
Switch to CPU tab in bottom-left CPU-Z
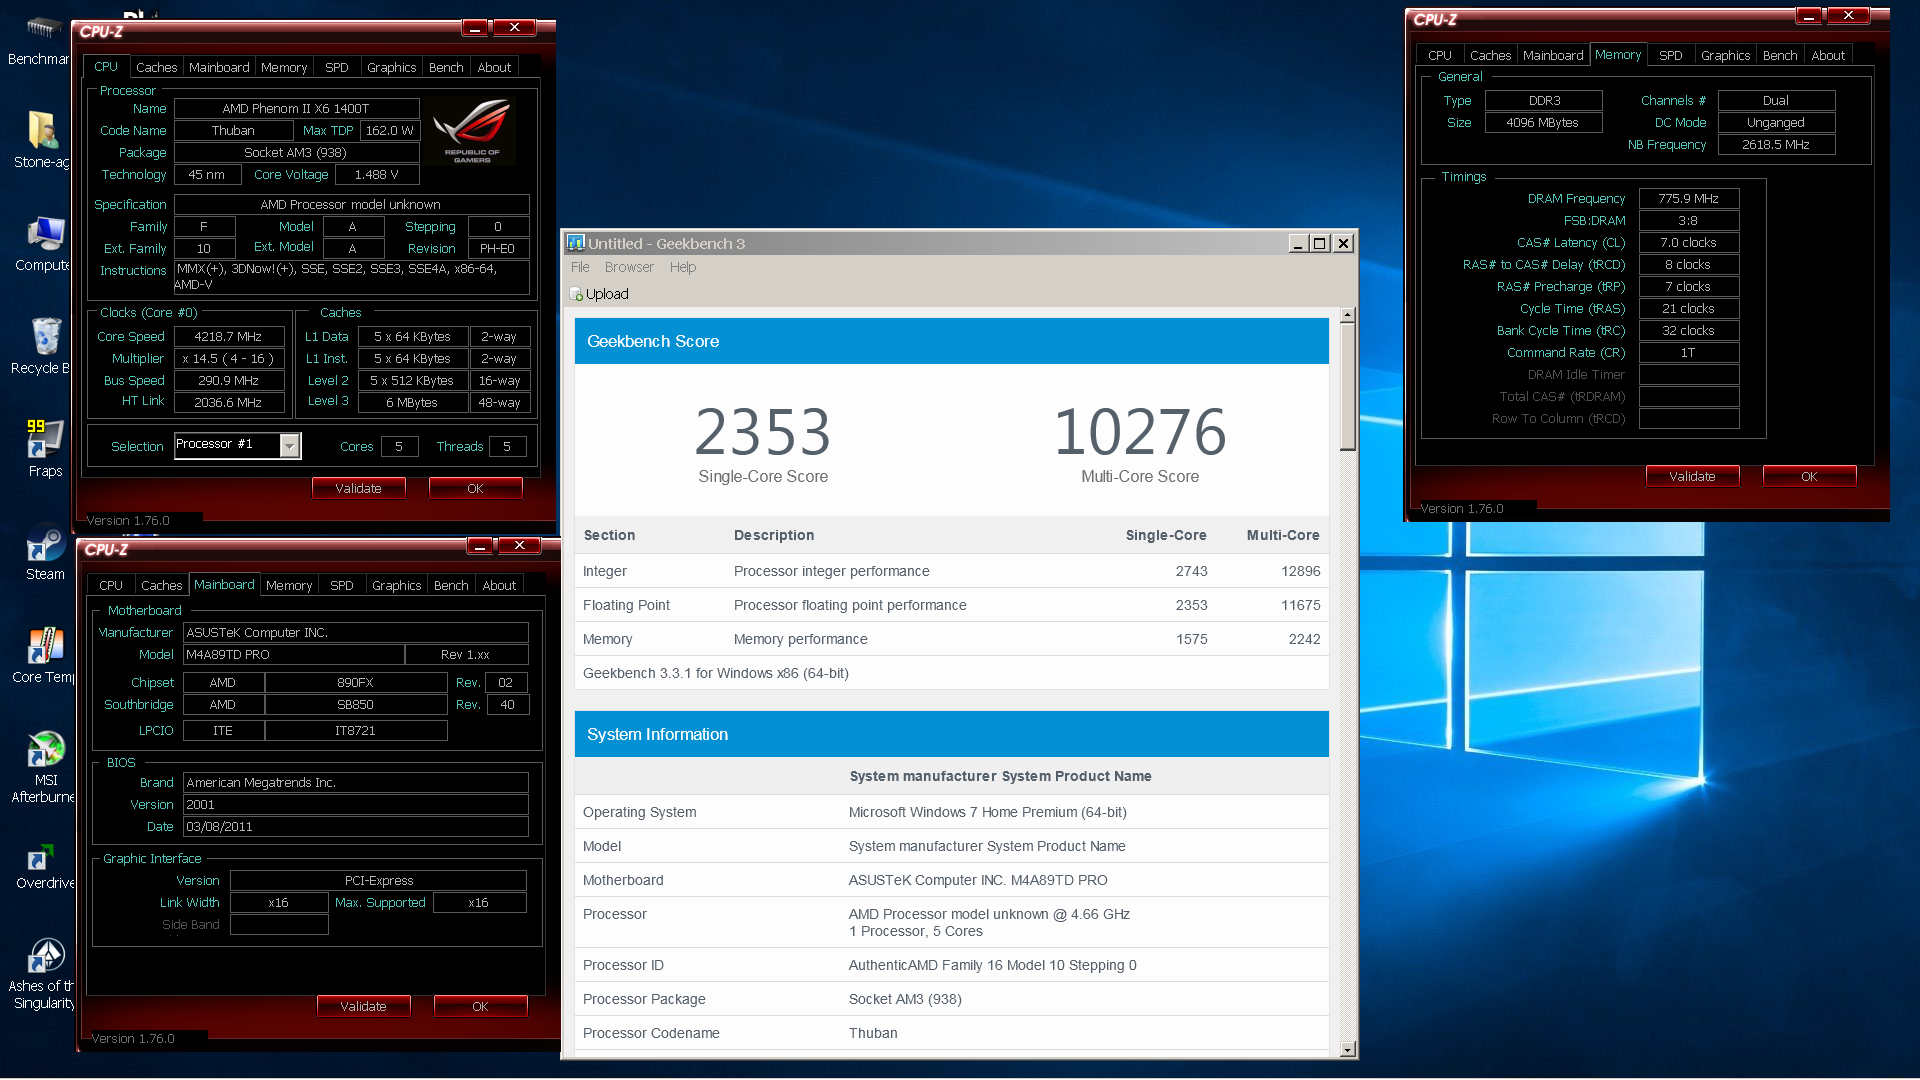point(111,585)
